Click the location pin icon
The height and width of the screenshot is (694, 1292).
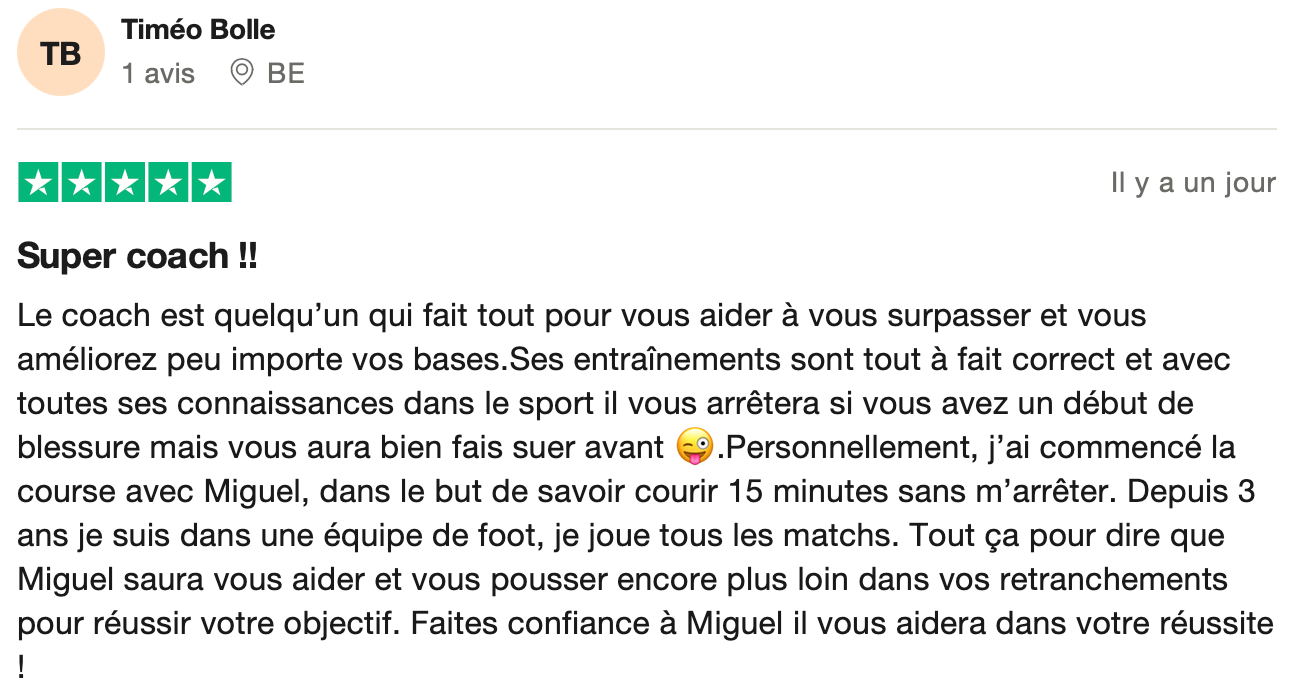pyautogui.click(x=241, y=73)
